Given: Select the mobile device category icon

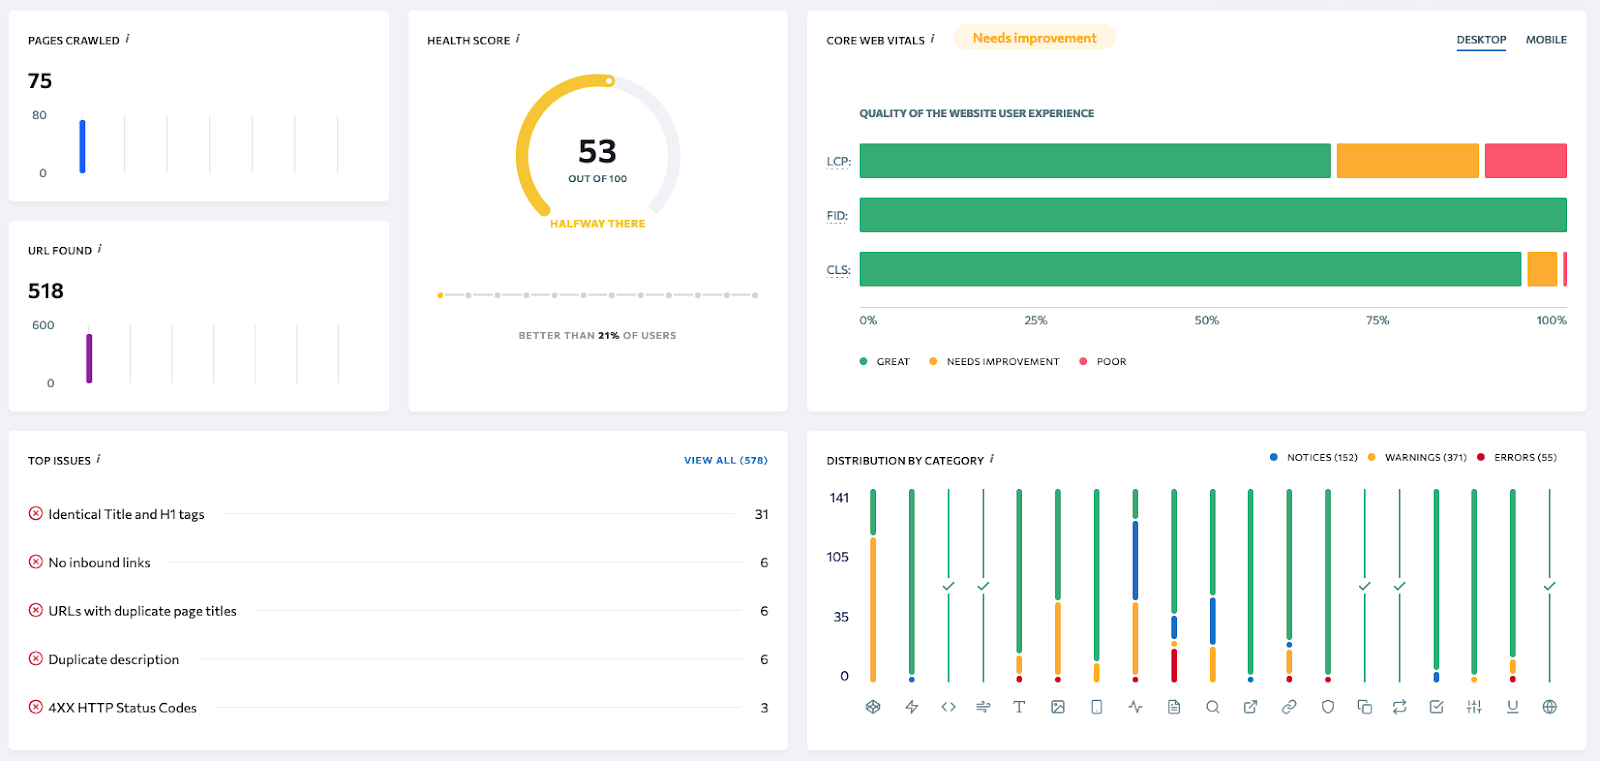Looking at the screenshot, I should 1096,707.
